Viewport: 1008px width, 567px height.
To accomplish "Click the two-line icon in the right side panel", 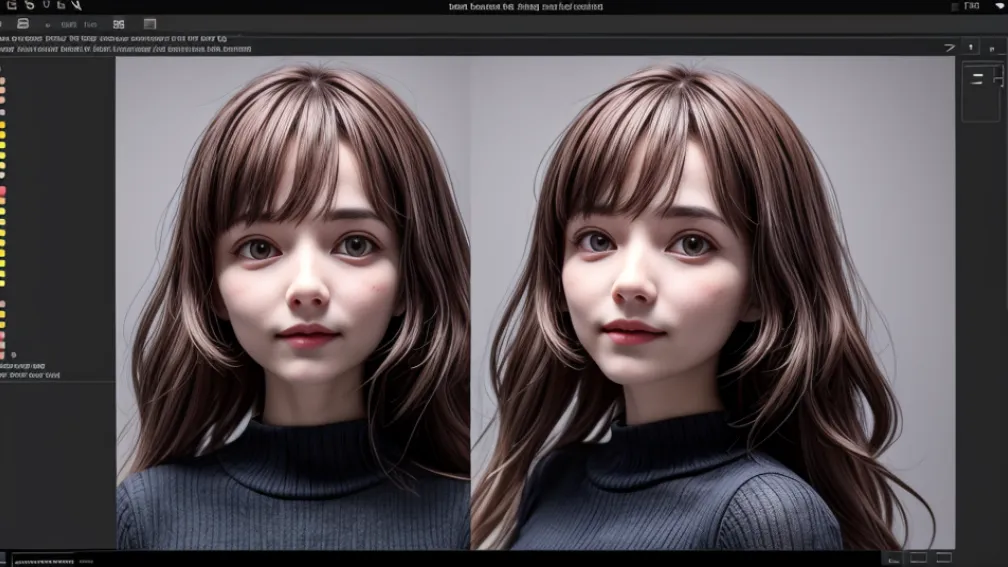I will [x=977, y=79].
